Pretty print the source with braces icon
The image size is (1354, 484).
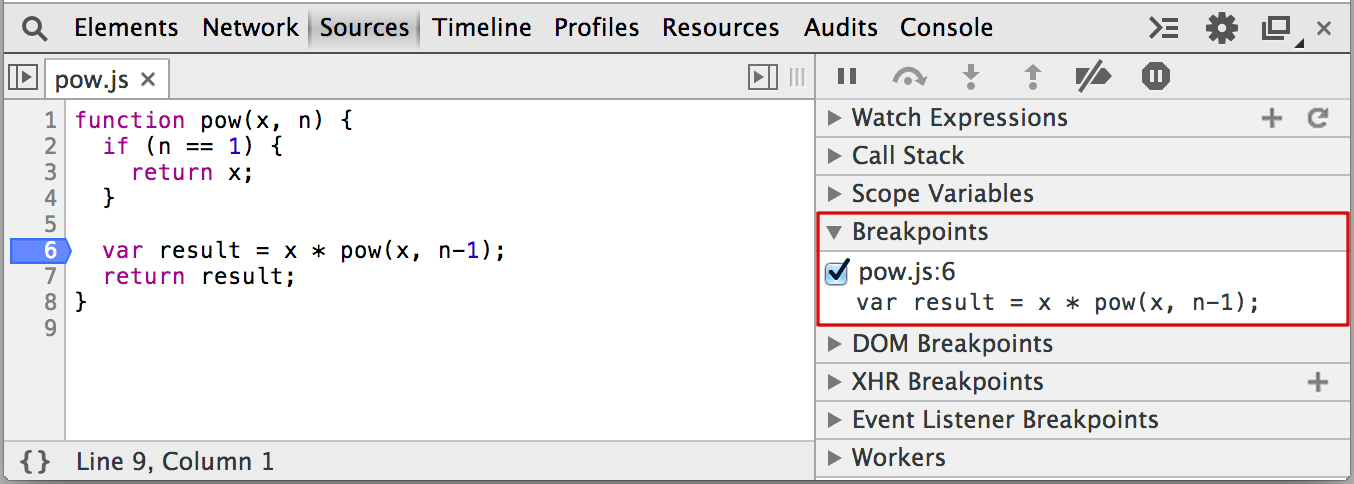(x=34, y=461)
